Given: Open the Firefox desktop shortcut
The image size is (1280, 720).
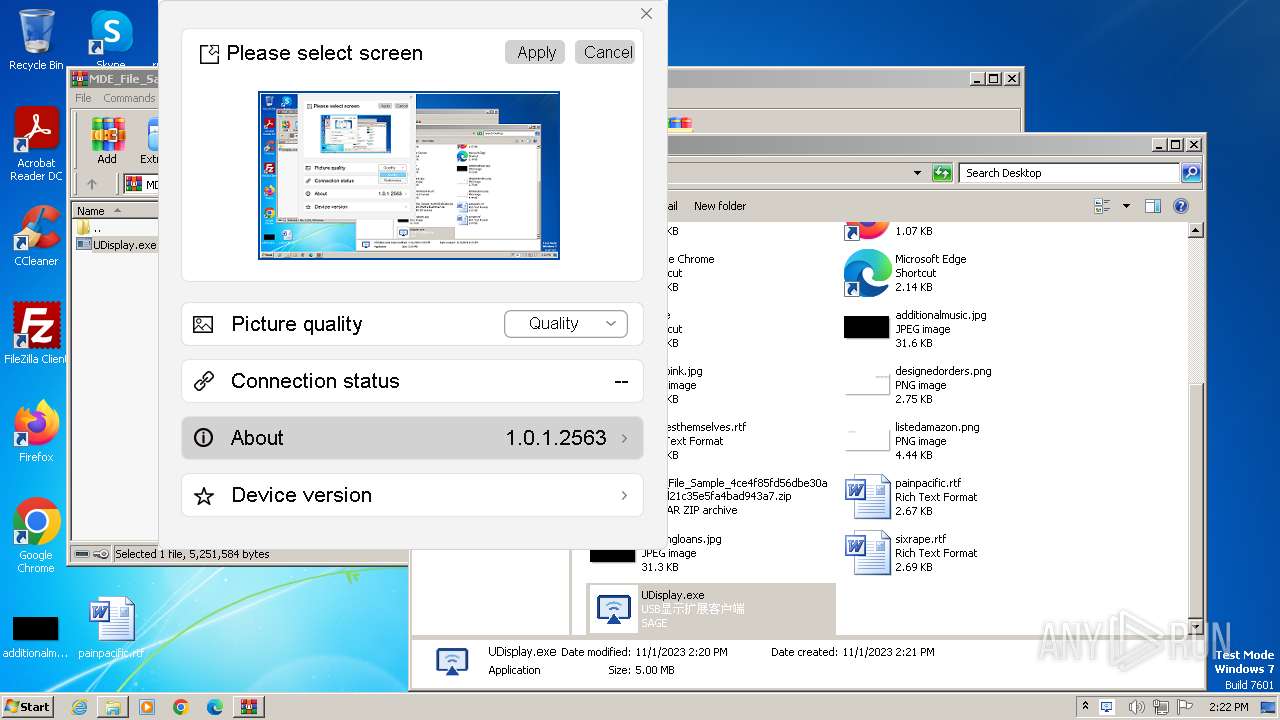Looking at the screenshot, I should pyautogui.click(x=36, y=431).
